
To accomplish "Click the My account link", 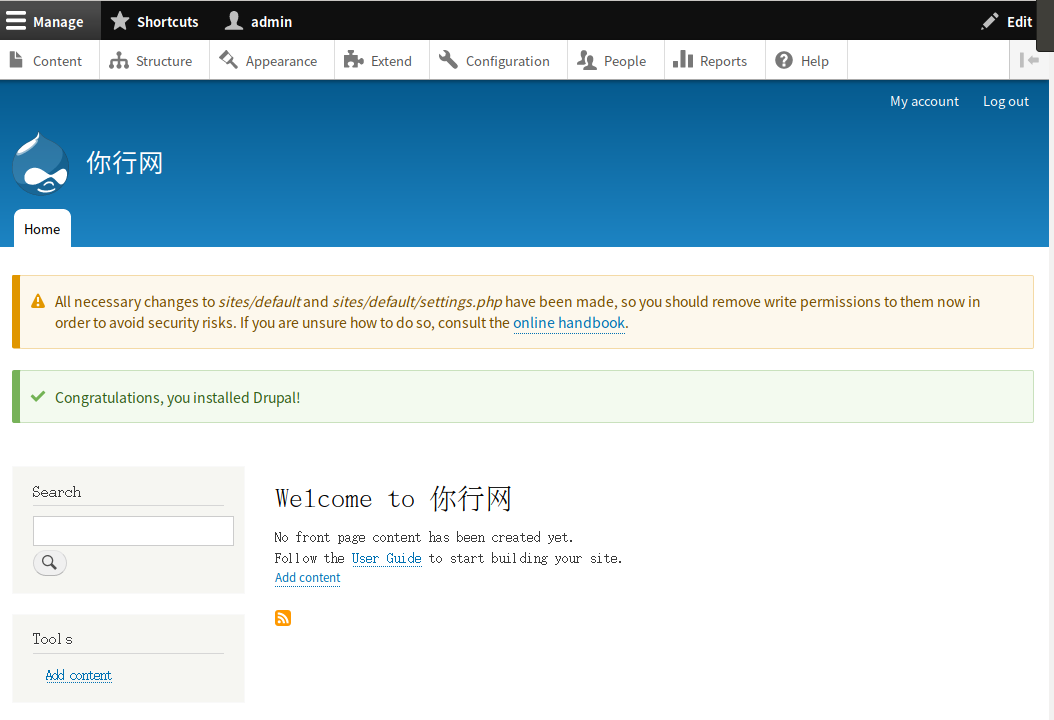I will coord(924,102).
